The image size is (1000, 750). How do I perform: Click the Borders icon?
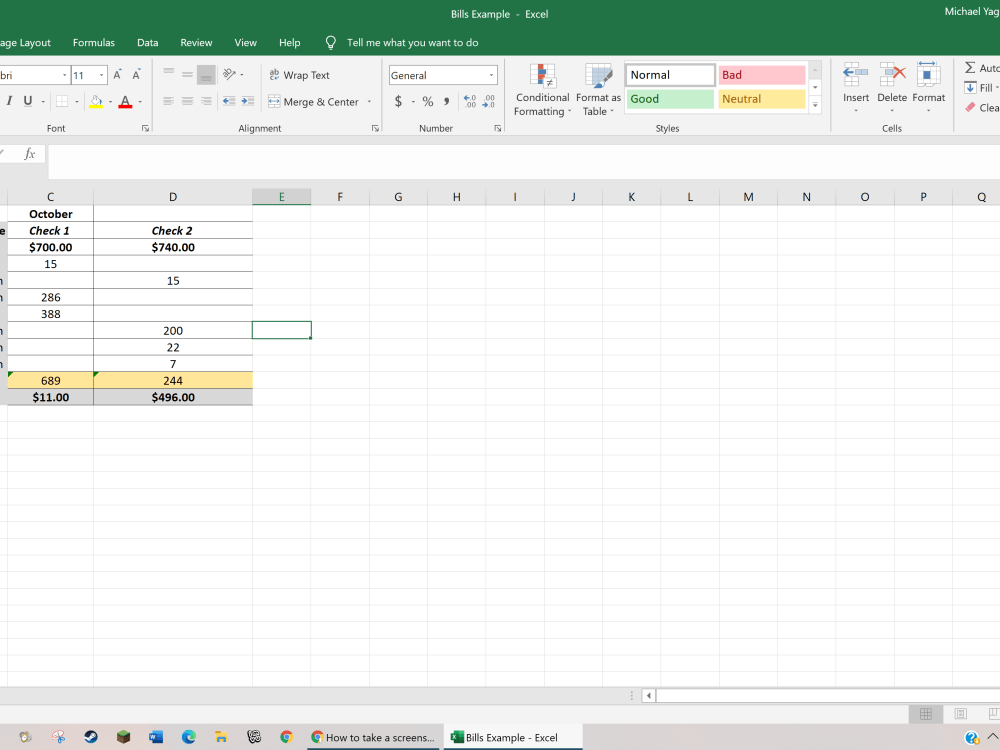(x=62, y=101)
